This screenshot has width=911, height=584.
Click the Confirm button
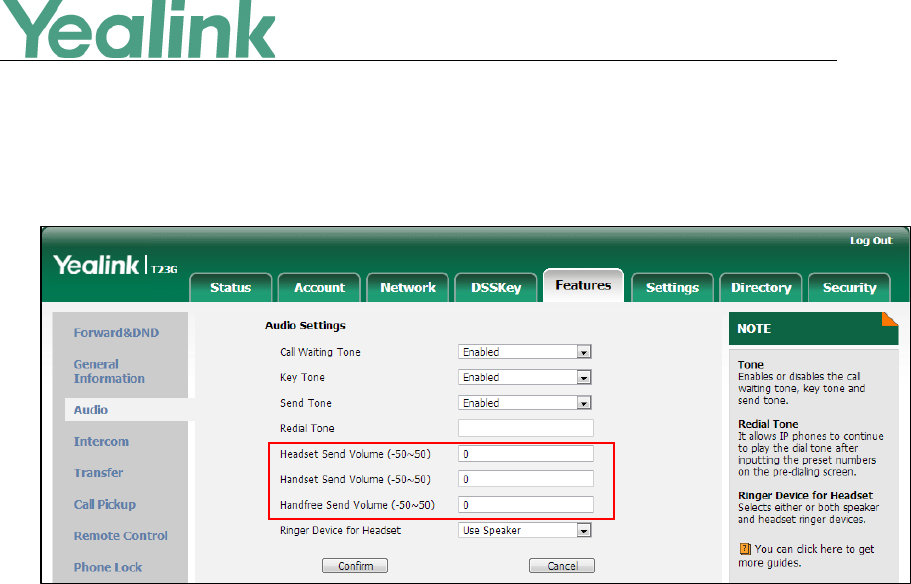tap(355, 566)
